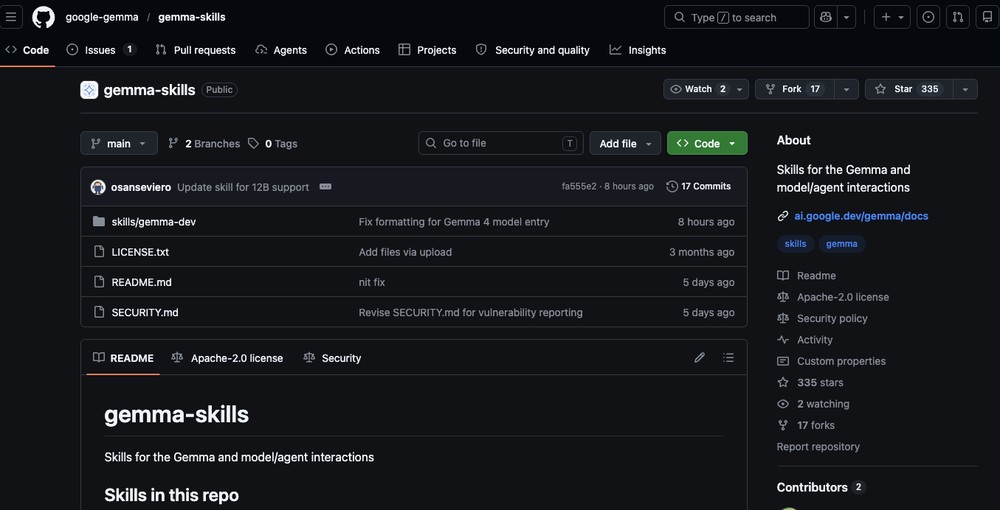This screenshot has height=510, width=1000.
Task: Fork the repository with Fork button
Action: coord(795,89)
